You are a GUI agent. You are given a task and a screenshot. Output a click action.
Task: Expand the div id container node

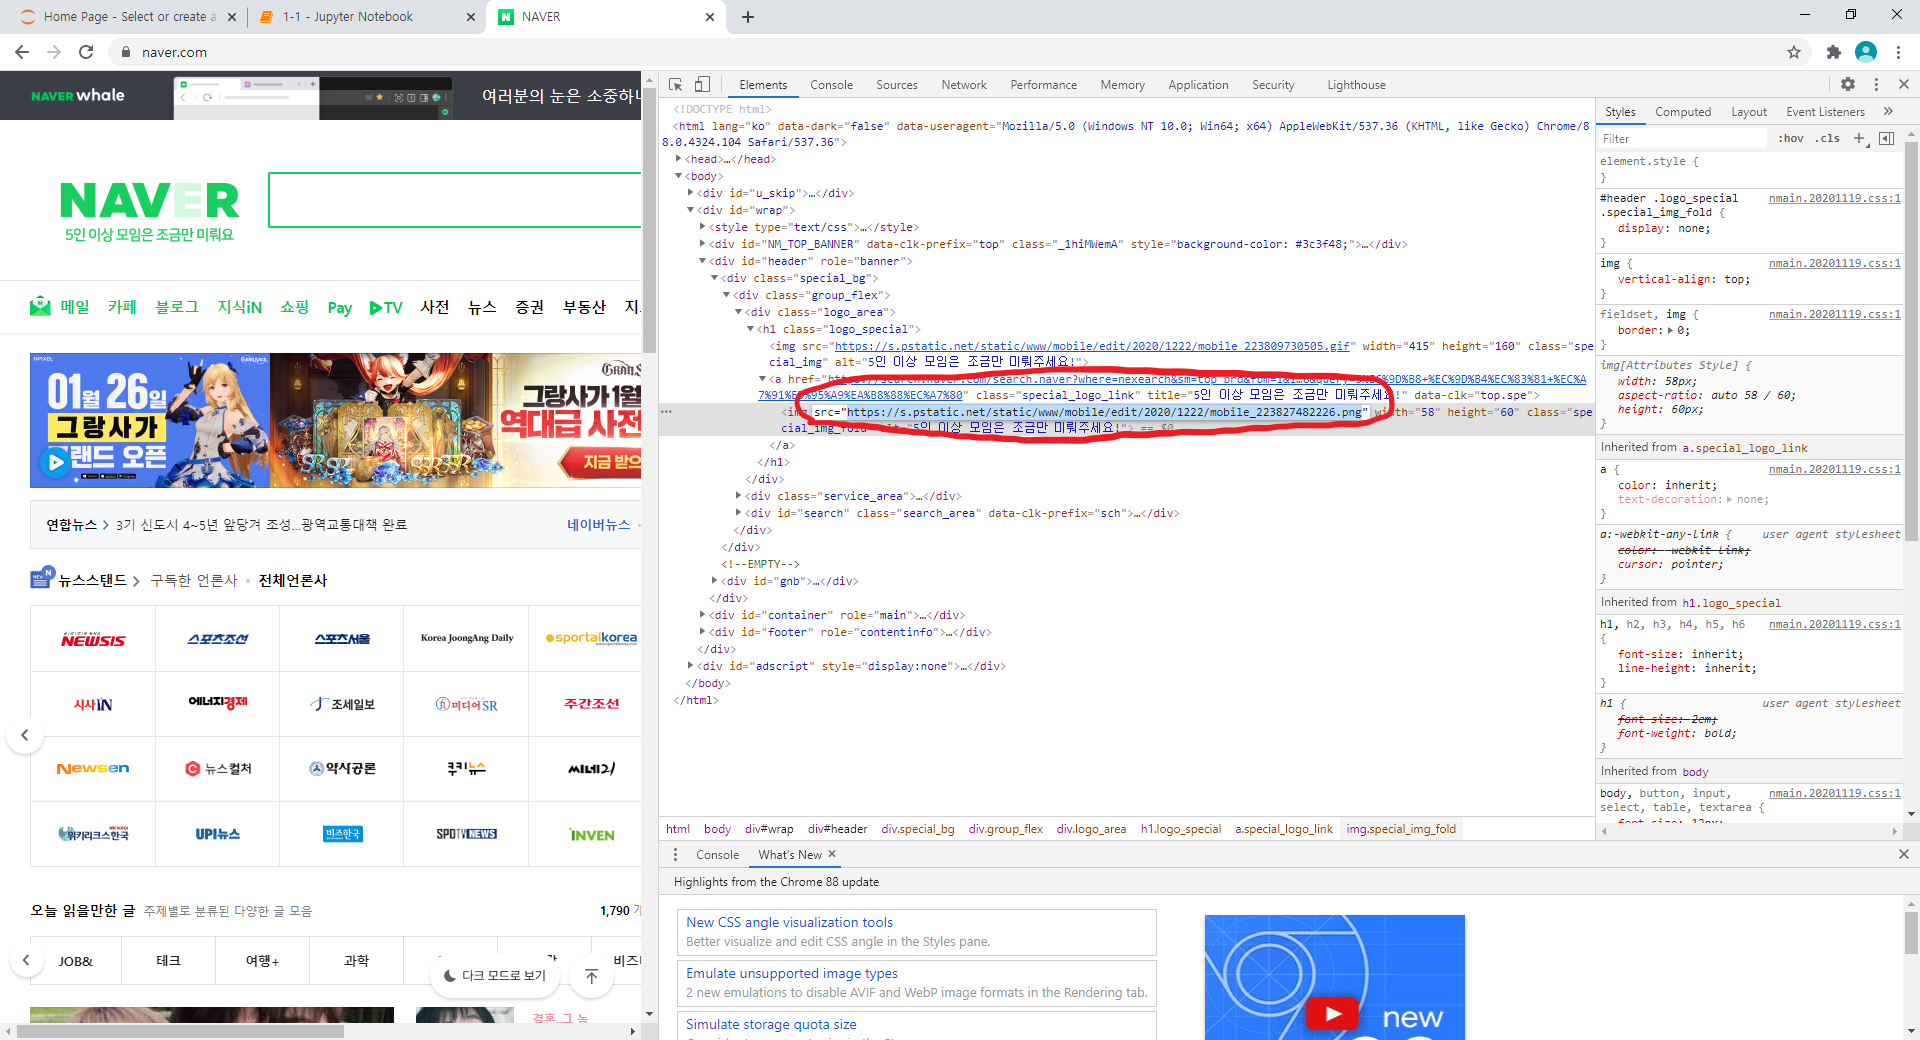[x=703, y=615]
